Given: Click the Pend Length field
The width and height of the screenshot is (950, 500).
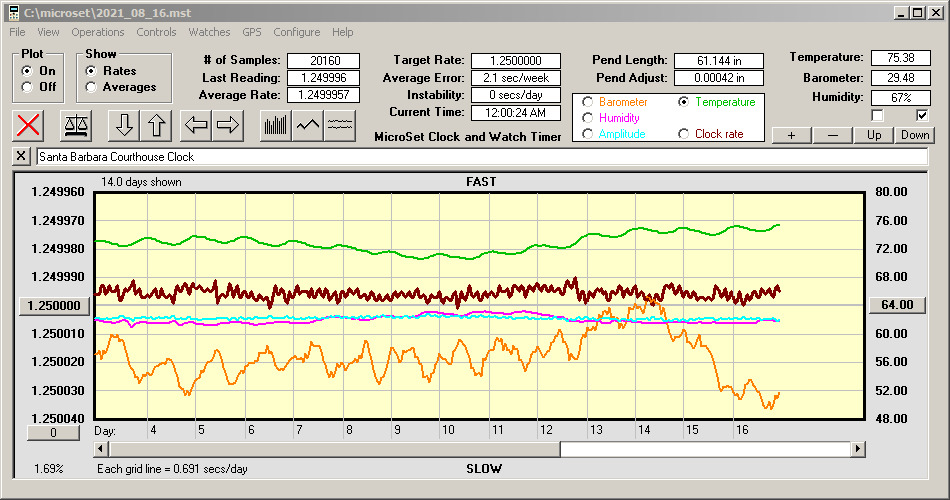Looking at the screenshot, I should (719, 61).
